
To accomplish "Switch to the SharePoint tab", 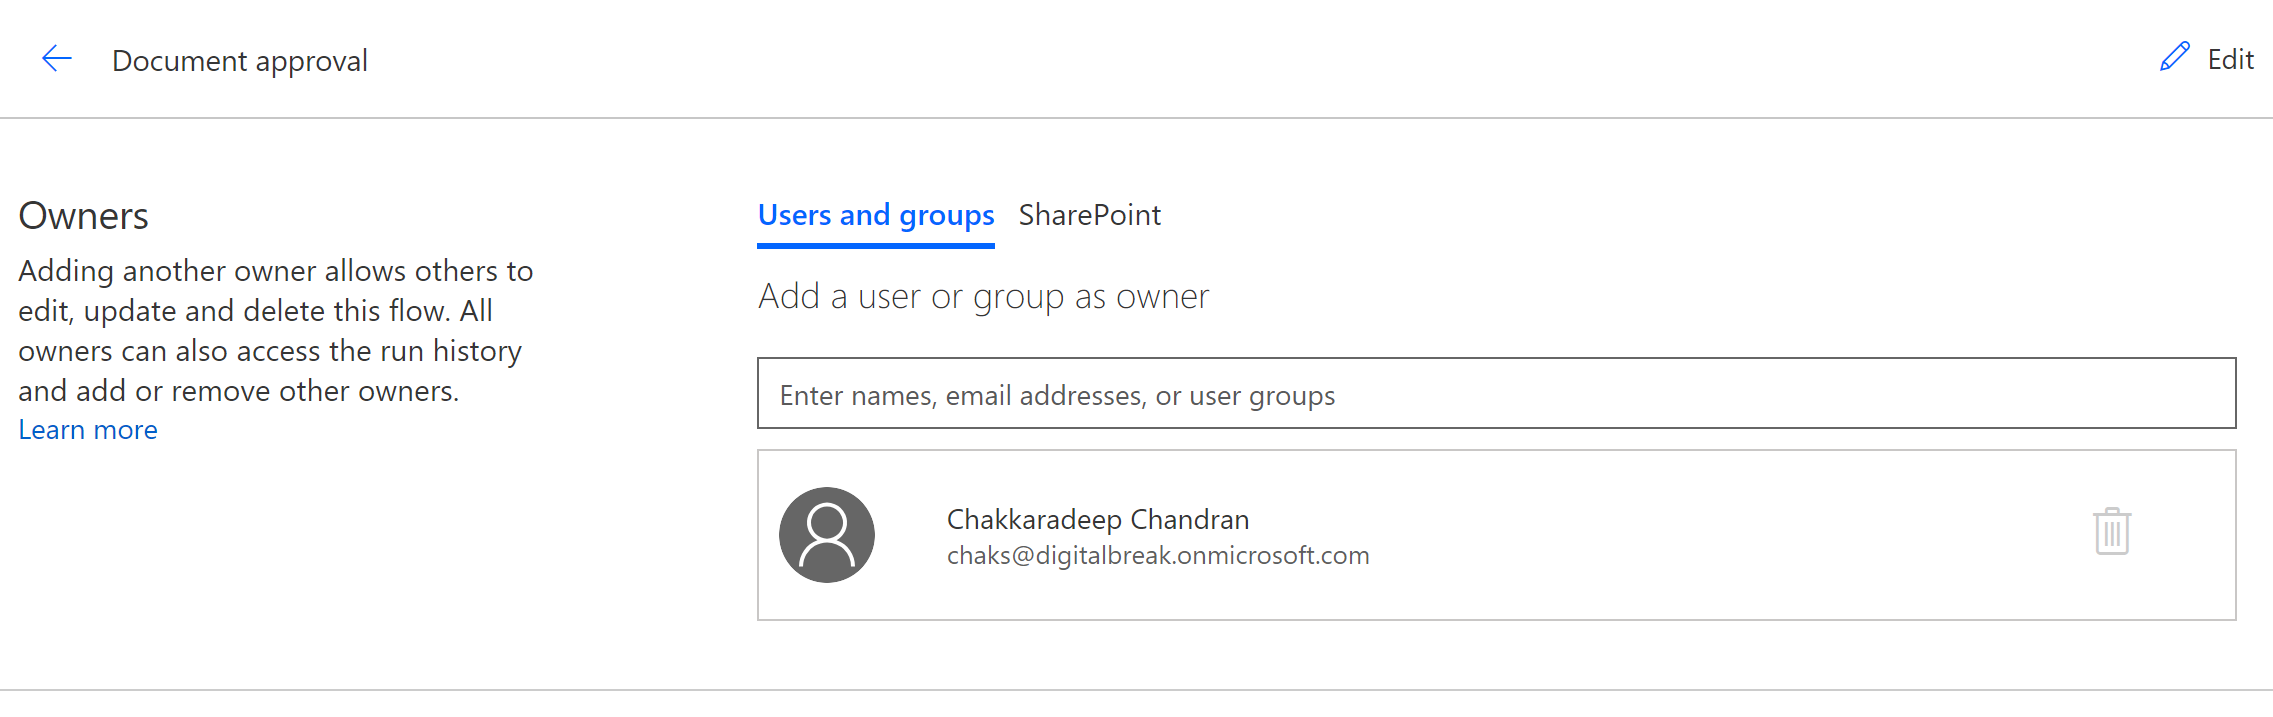I will (1089, 215).
